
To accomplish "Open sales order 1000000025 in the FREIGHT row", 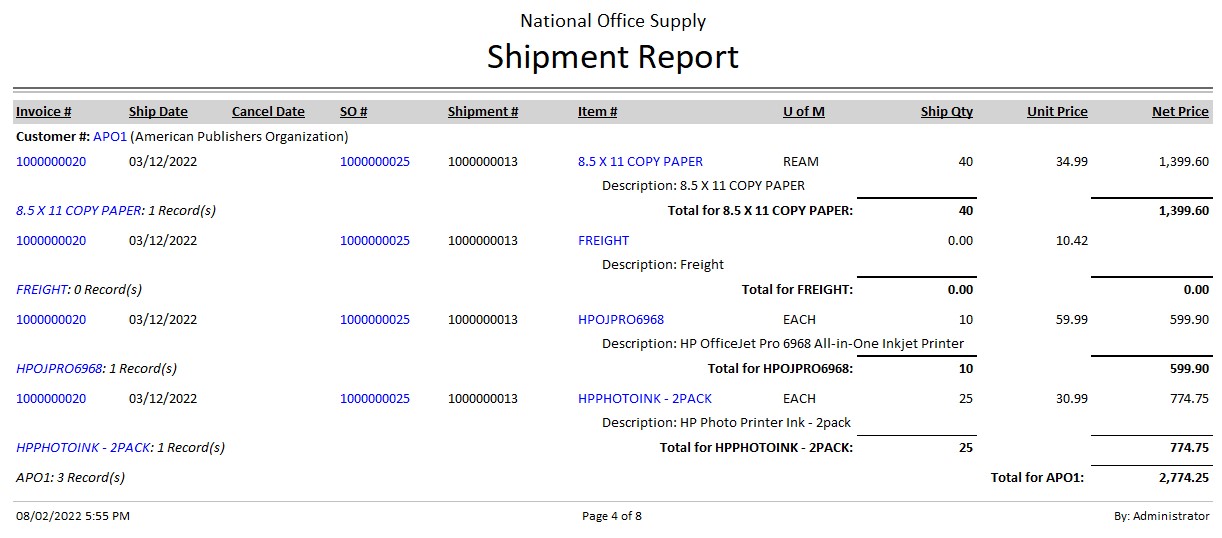I will [375, 241].
